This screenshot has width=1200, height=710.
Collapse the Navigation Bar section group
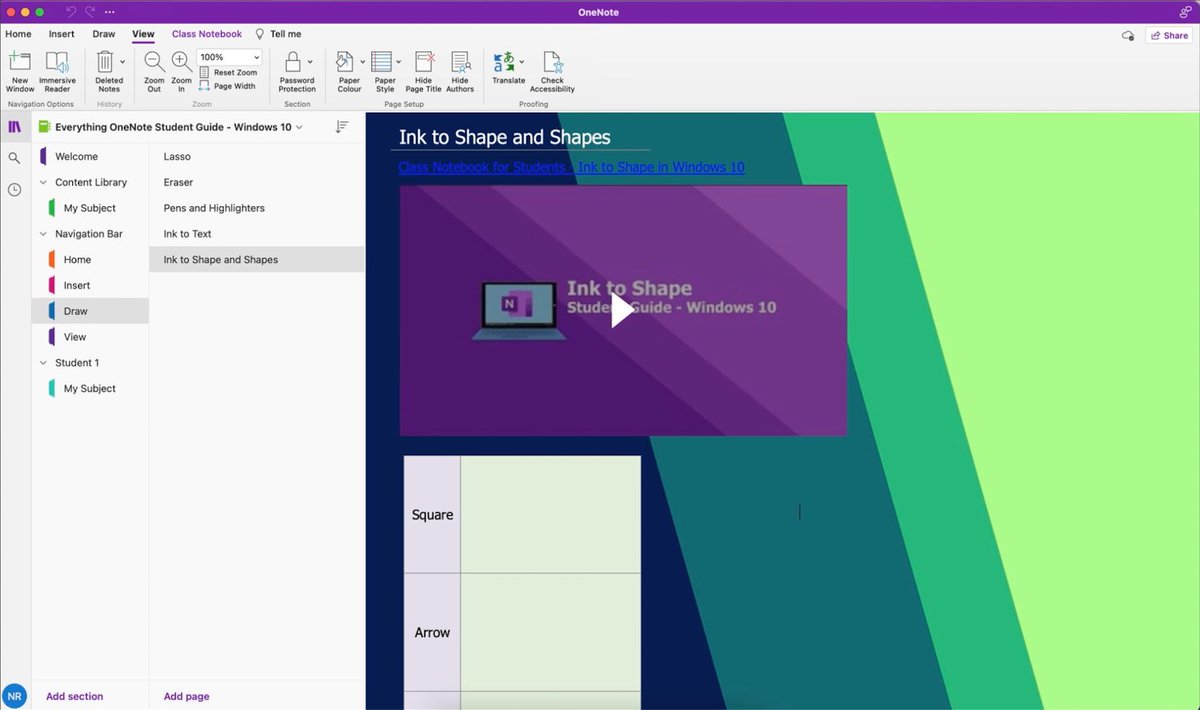[43, 234]
